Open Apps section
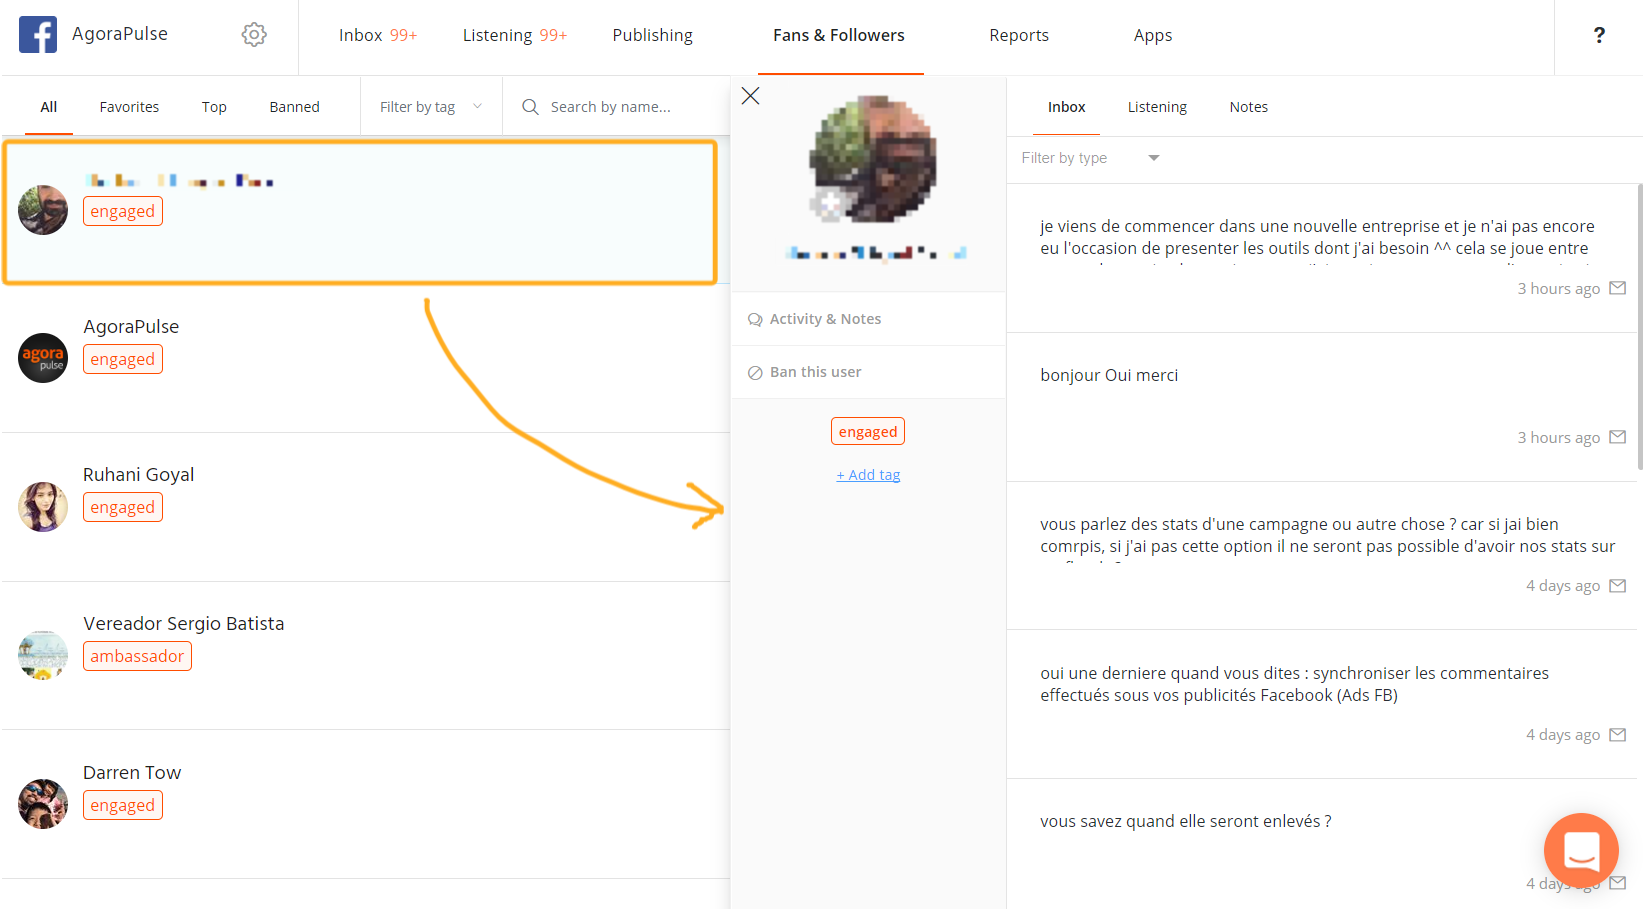The image size is (1651, 912). (1152, 36)
